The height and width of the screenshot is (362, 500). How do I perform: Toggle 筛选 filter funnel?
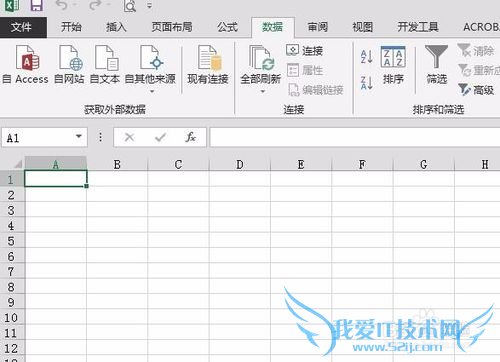[x=437, y=65]
